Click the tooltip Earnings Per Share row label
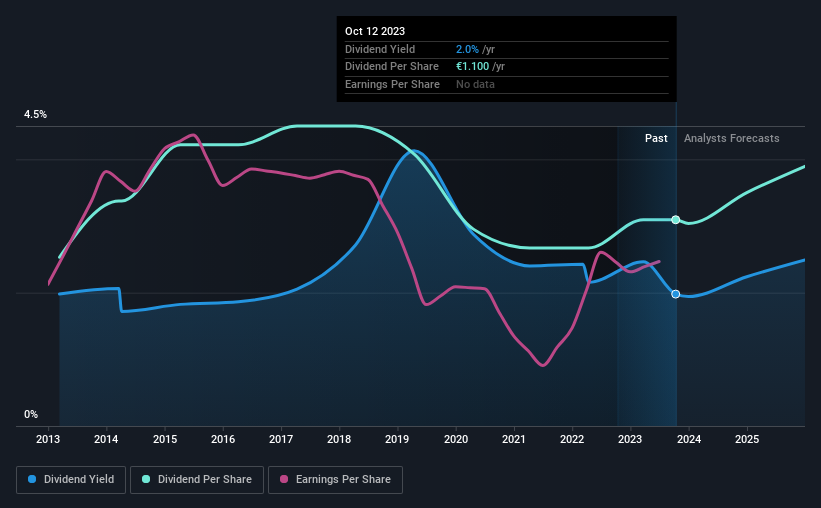 click(x=392, y=84)
